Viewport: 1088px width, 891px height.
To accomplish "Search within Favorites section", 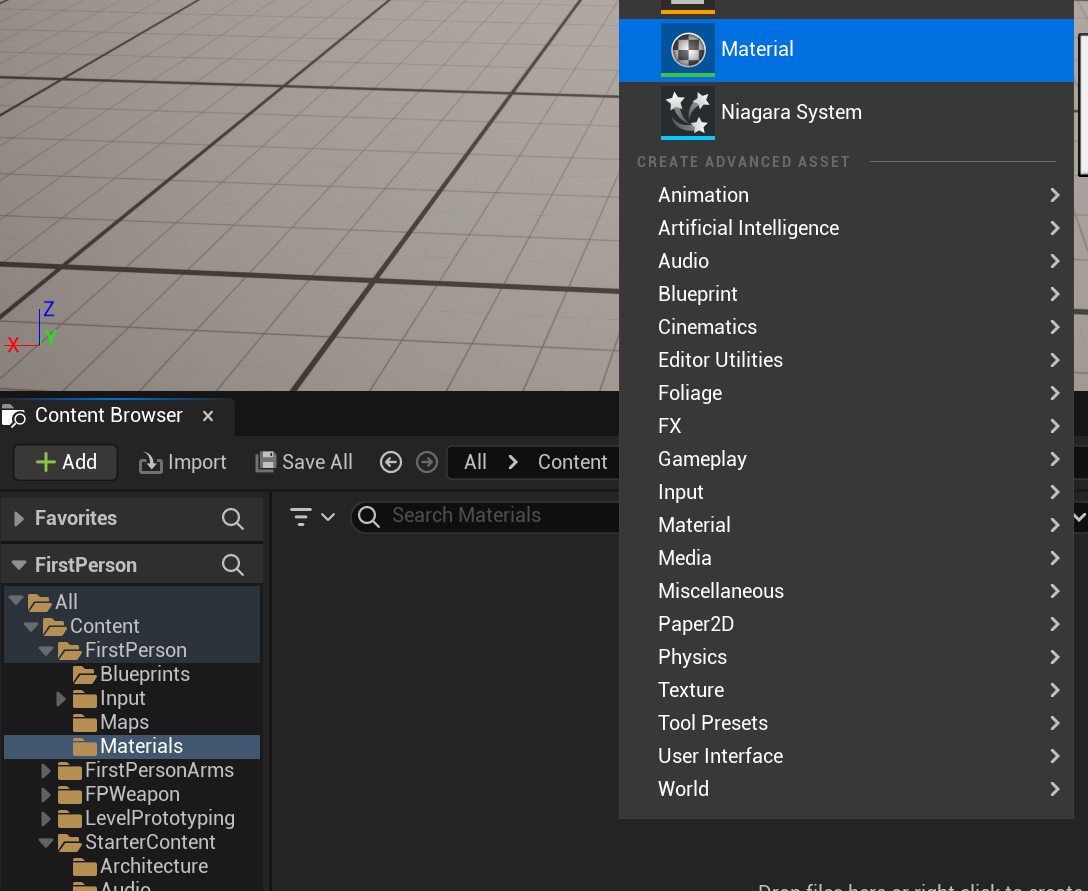I will click(x=232, y=518).
